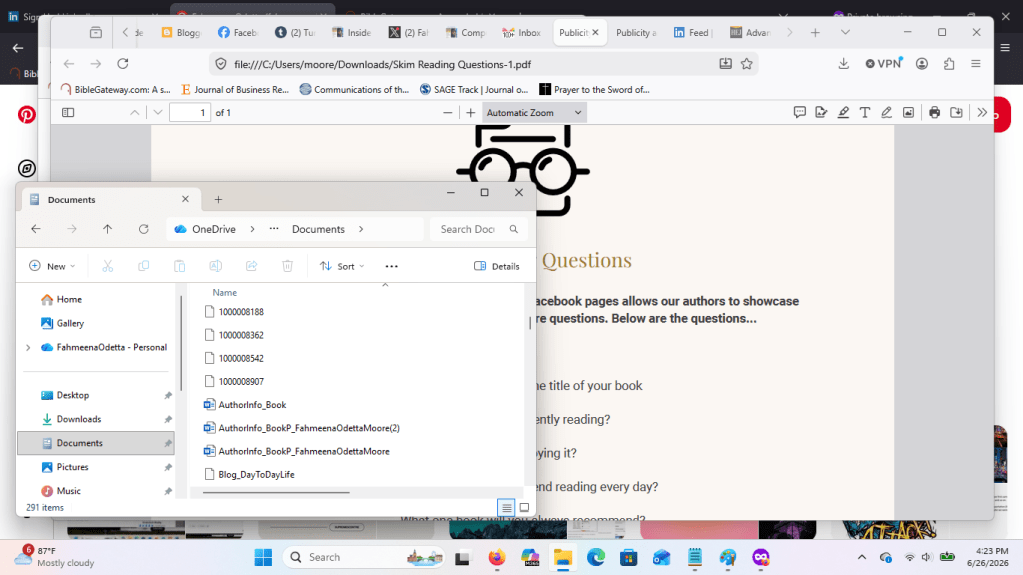Open BibleGateway.com bookmark
1023x575 pixels.
[x=115, y=89]
